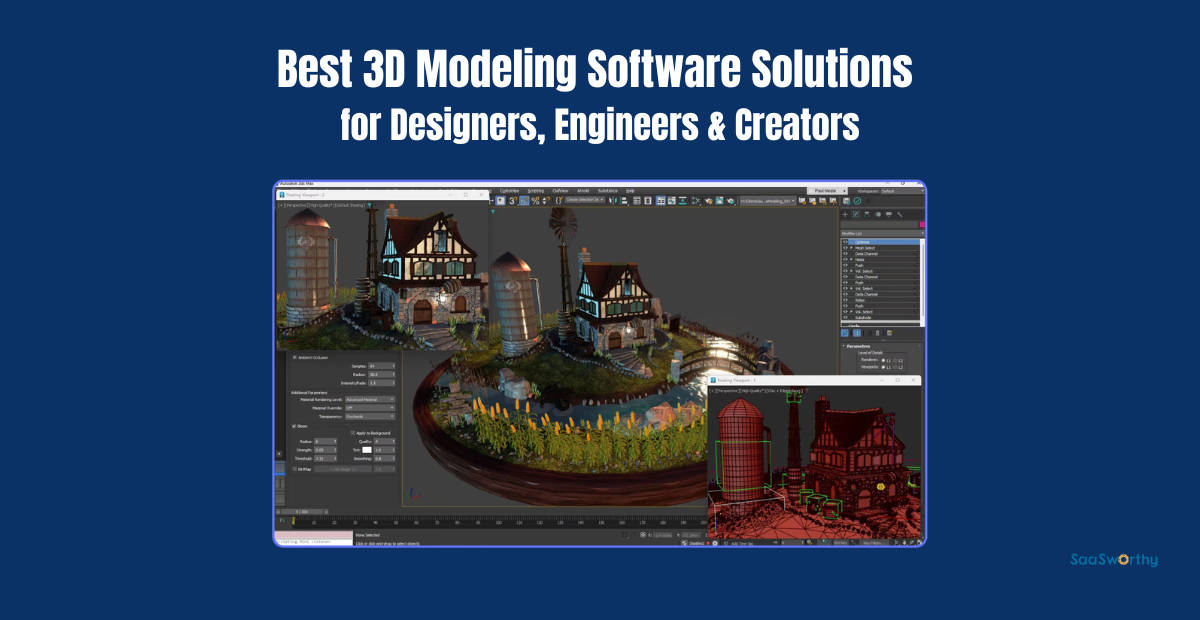
Task: Toggle visibility of the Subdivide modifier
Action: coord(845,317)
